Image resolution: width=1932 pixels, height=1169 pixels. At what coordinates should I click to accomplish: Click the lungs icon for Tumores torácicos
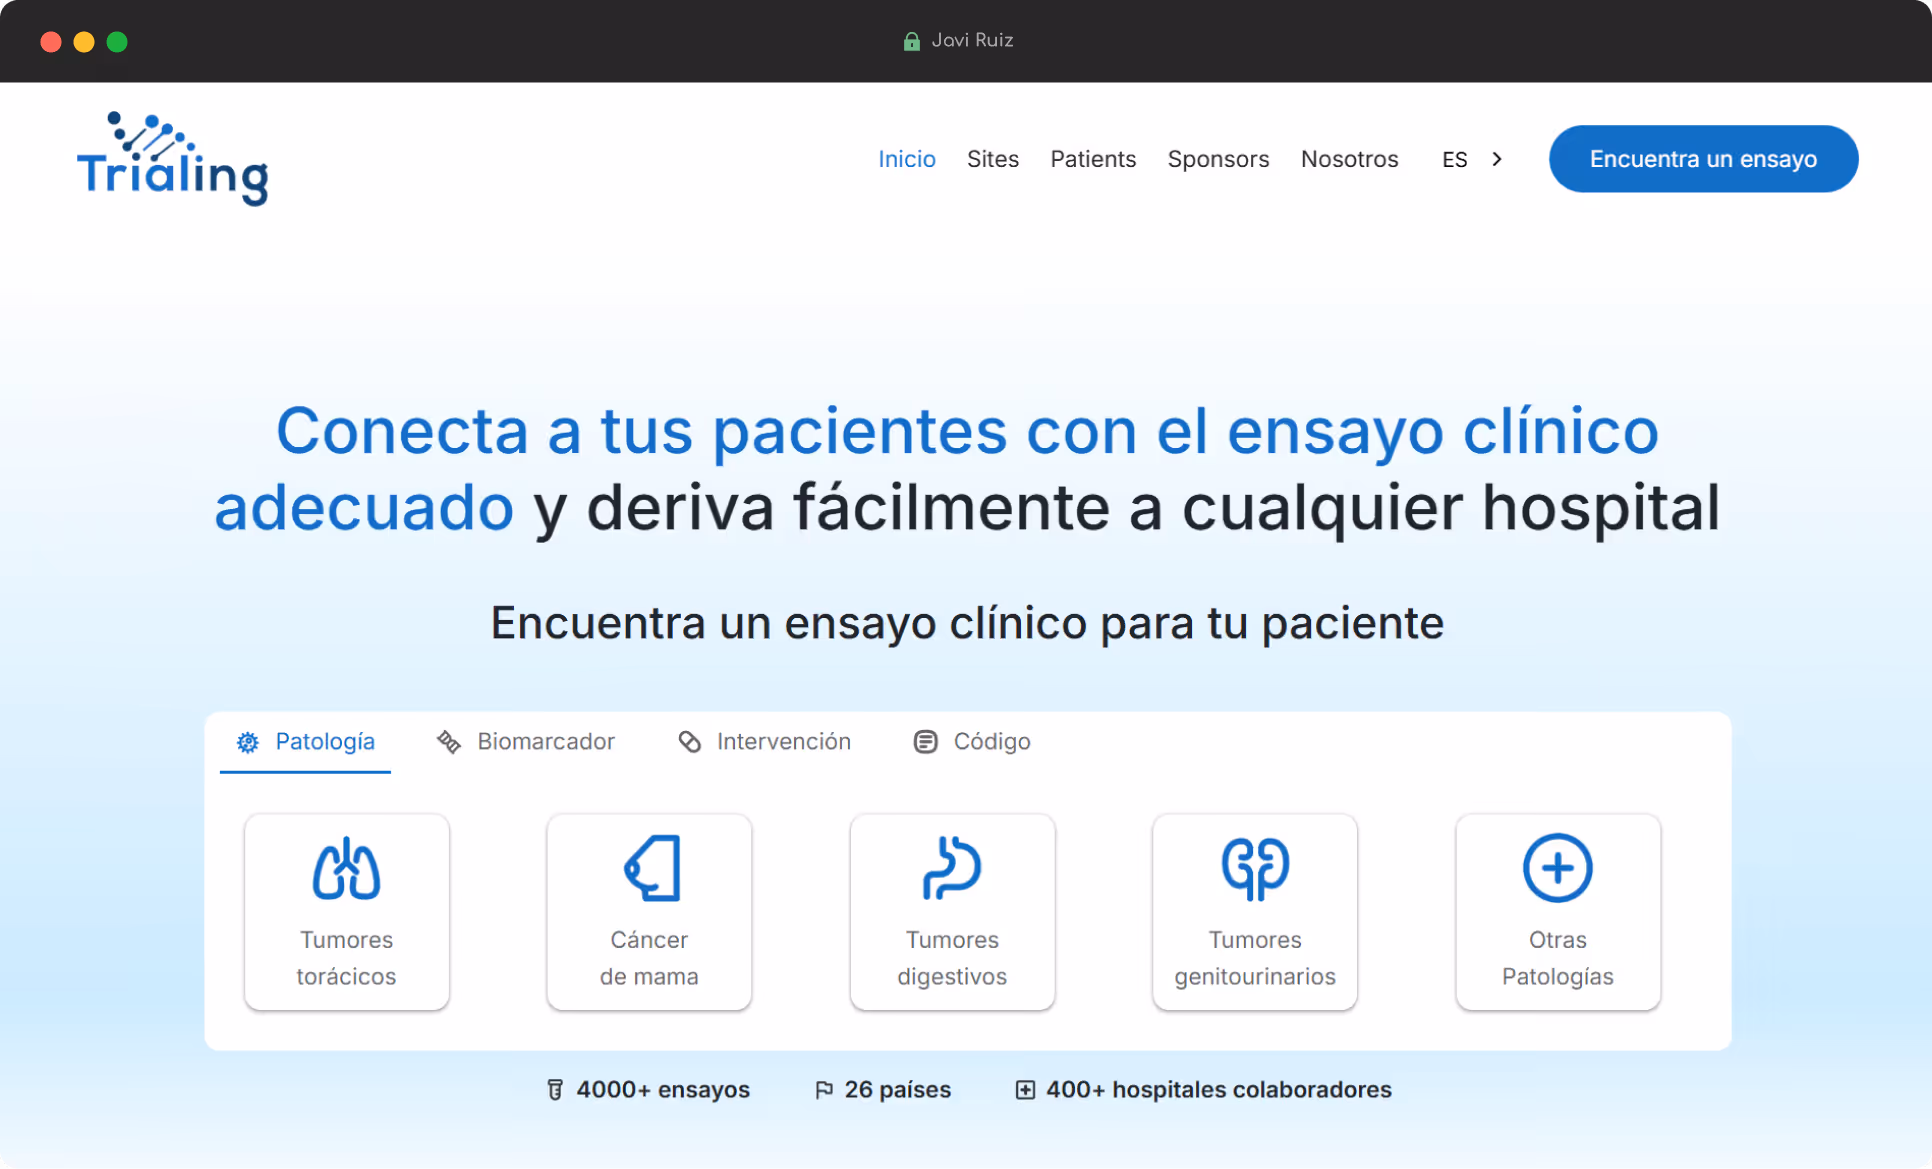pyautogui.click(x=346, y=868)
